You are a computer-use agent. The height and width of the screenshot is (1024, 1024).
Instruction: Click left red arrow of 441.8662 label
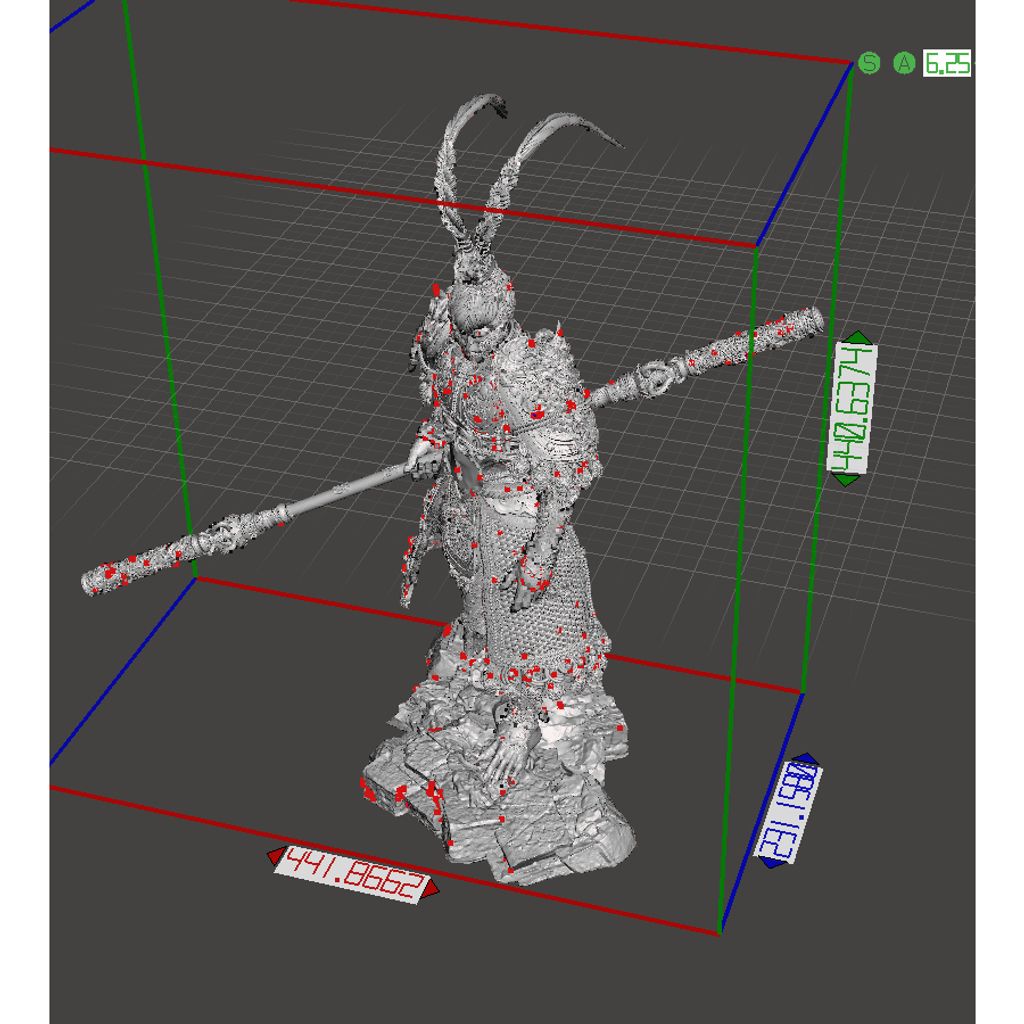pos(276,855)
